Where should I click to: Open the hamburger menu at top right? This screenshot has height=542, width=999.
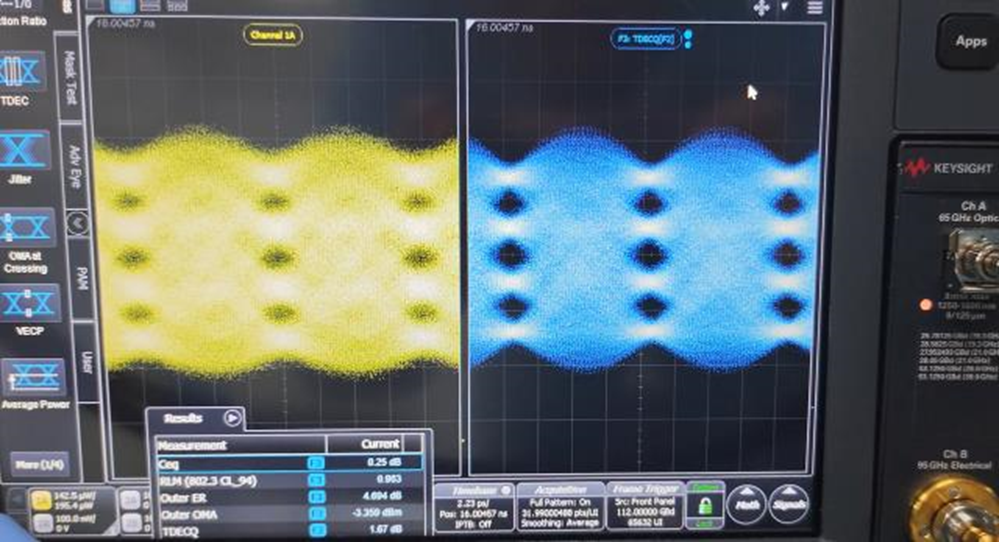pos(815,8)
